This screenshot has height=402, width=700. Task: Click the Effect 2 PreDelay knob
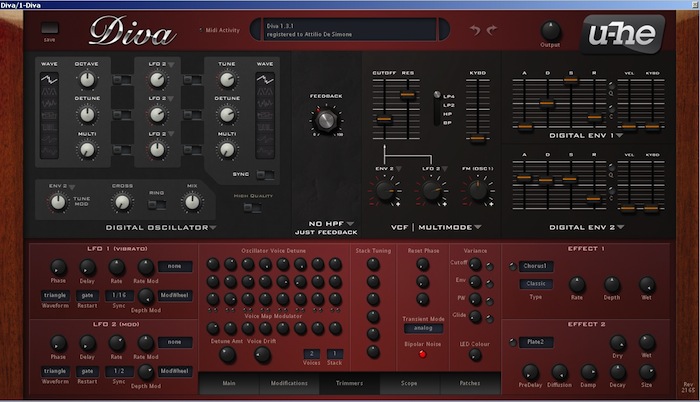tap(530, 372)
